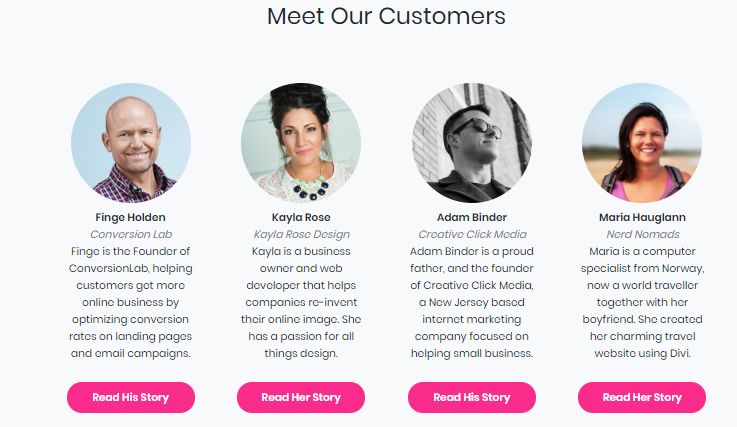Click the Meet Our Customers heading
The image size is (737, 427).
coord(386,16)
